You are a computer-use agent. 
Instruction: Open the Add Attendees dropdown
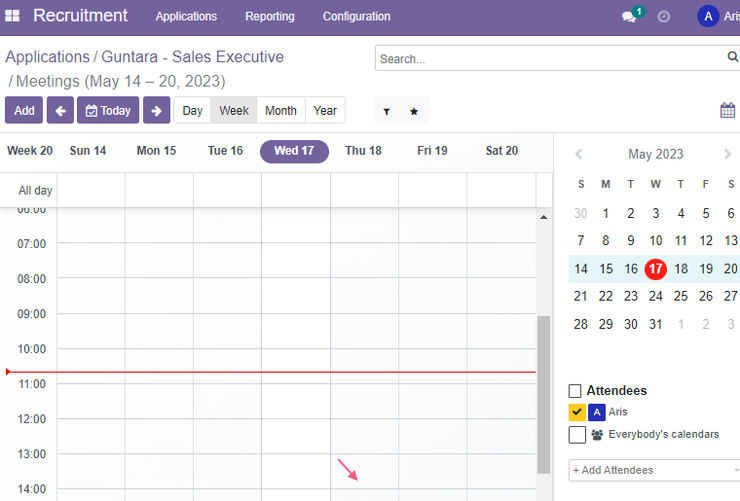point(654,470)
